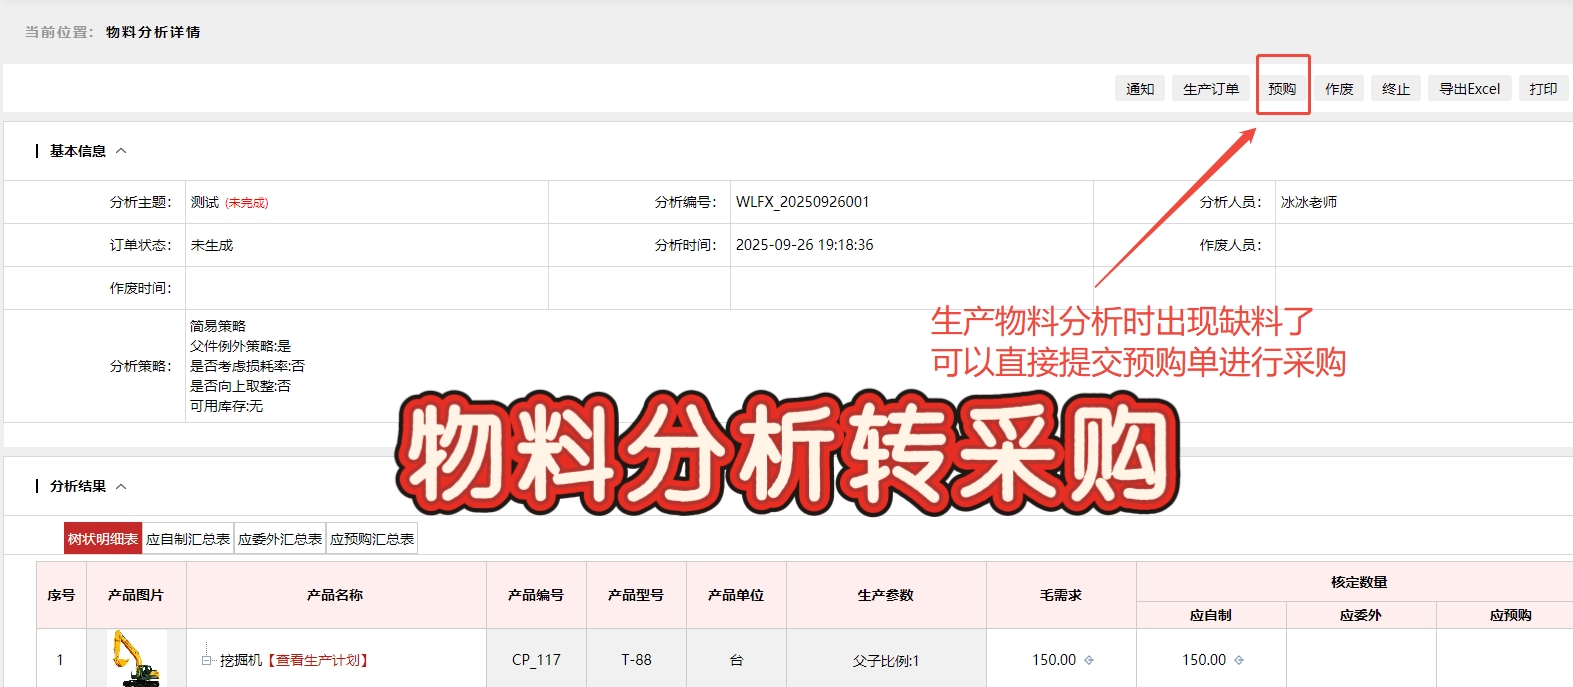Select the analysis time 2025-09-26 19:18:36
This screenshot has width=1573, height=687.
point(804,245)
